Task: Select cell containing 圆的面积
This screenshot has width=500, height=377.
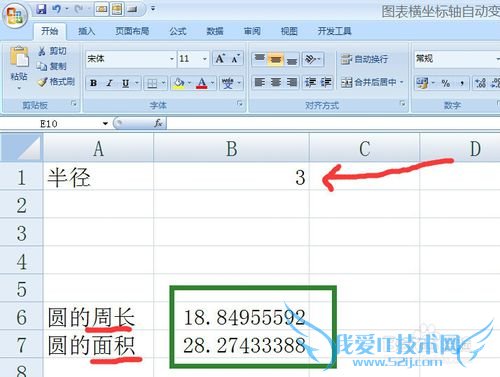Action: coord(98,345)
